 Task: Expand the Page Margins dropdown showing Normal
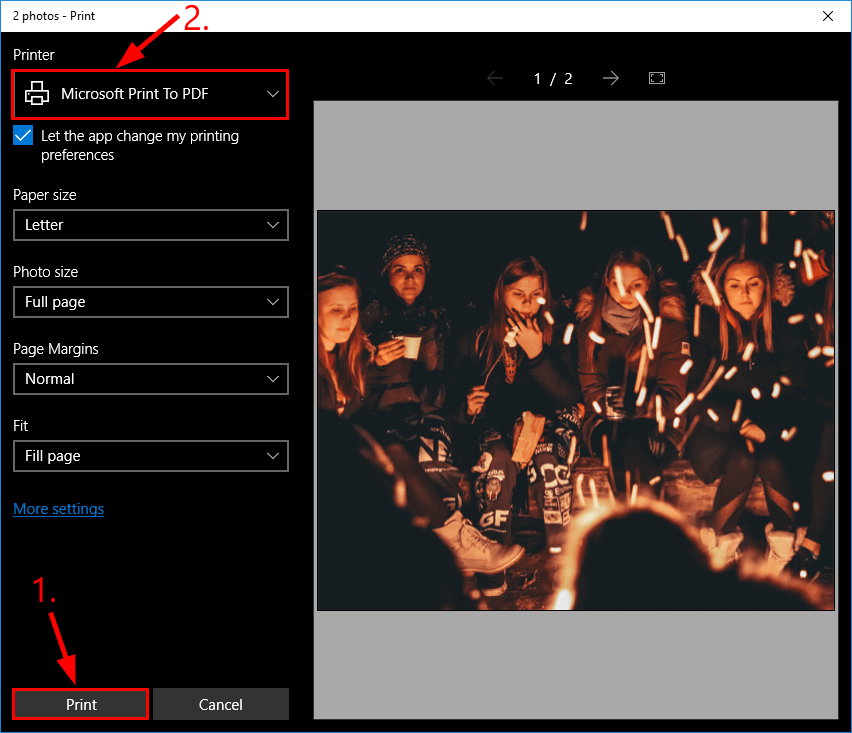click(150, 379)
